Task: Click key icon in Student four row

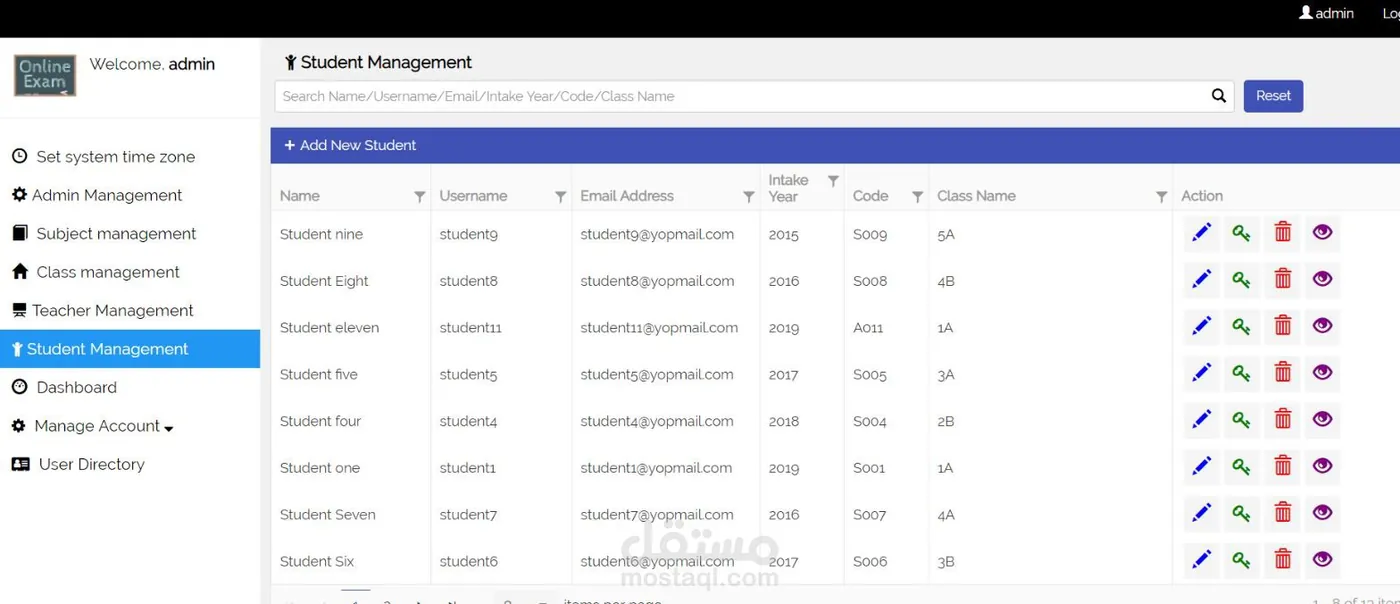Action: 1242,420
